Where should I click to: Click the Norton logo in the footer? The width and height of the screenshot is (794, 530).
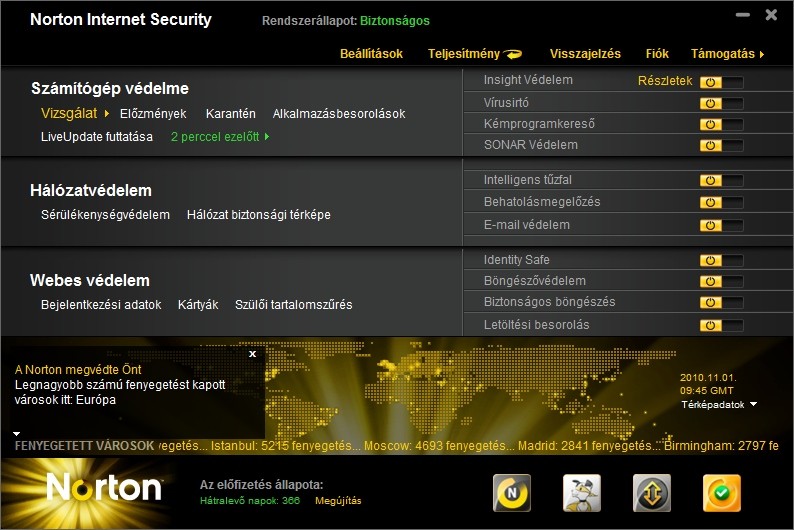(104, 488)
